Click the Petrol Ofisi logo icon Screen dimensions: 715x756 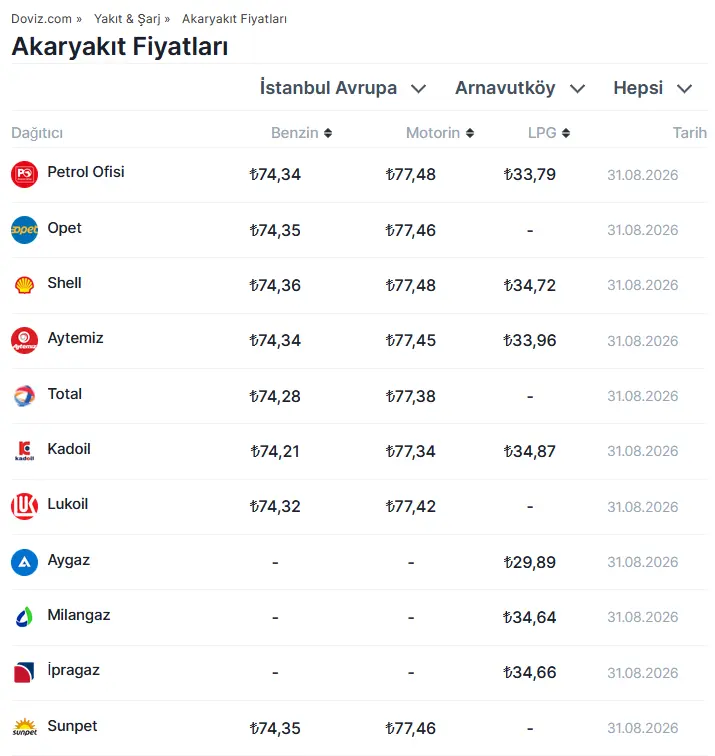pyautogui.click(x=24, y=174)
